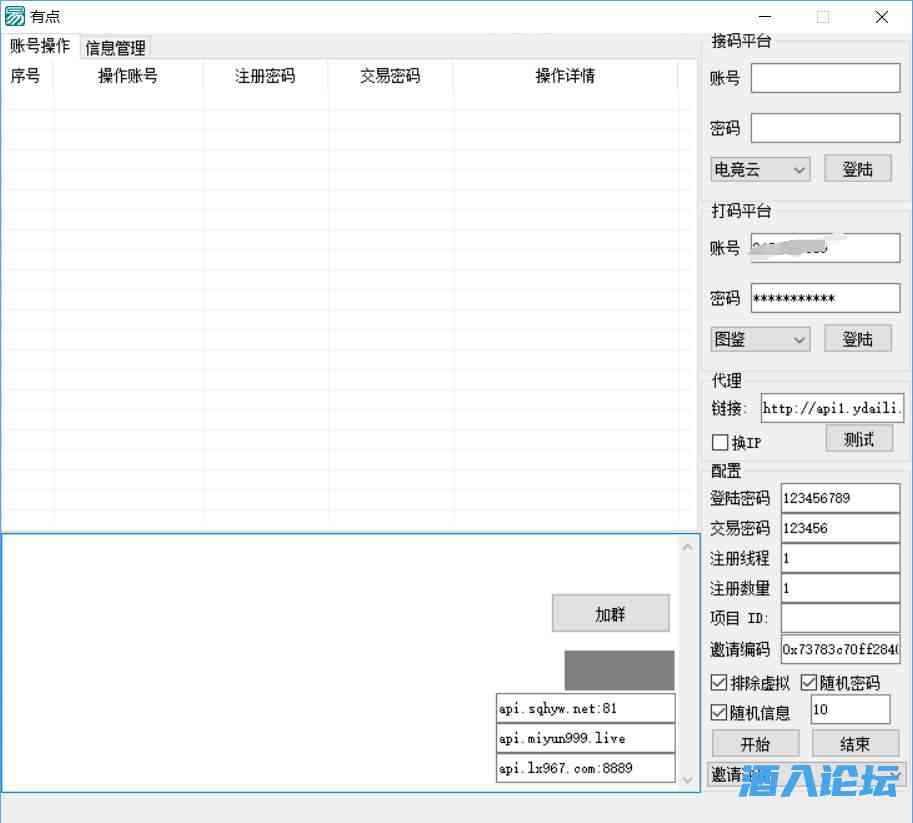Expand the 图鉴 captcha platform dropdown
This screenshot has width=913, height=823.
(x=760, y=340)
